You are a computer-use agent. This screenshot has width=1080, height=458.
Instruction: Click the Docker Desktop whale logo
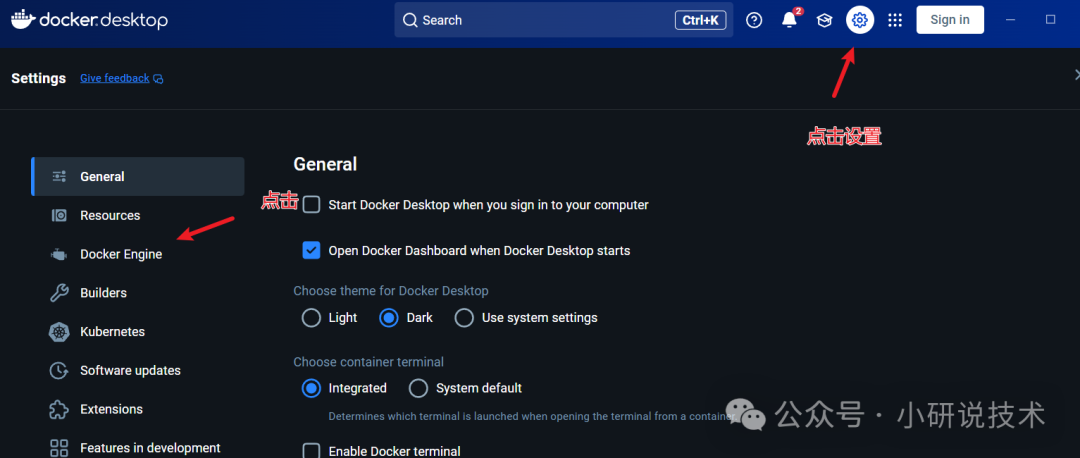tap(23, 19)
